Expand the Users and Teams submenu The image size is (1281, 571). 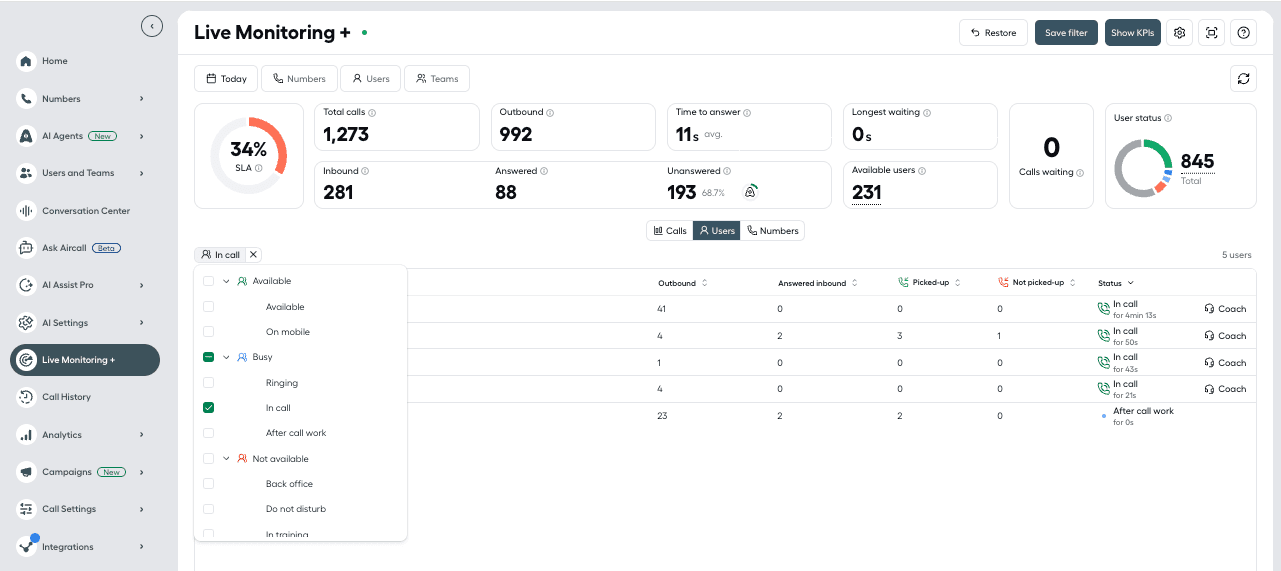point(142,173)
